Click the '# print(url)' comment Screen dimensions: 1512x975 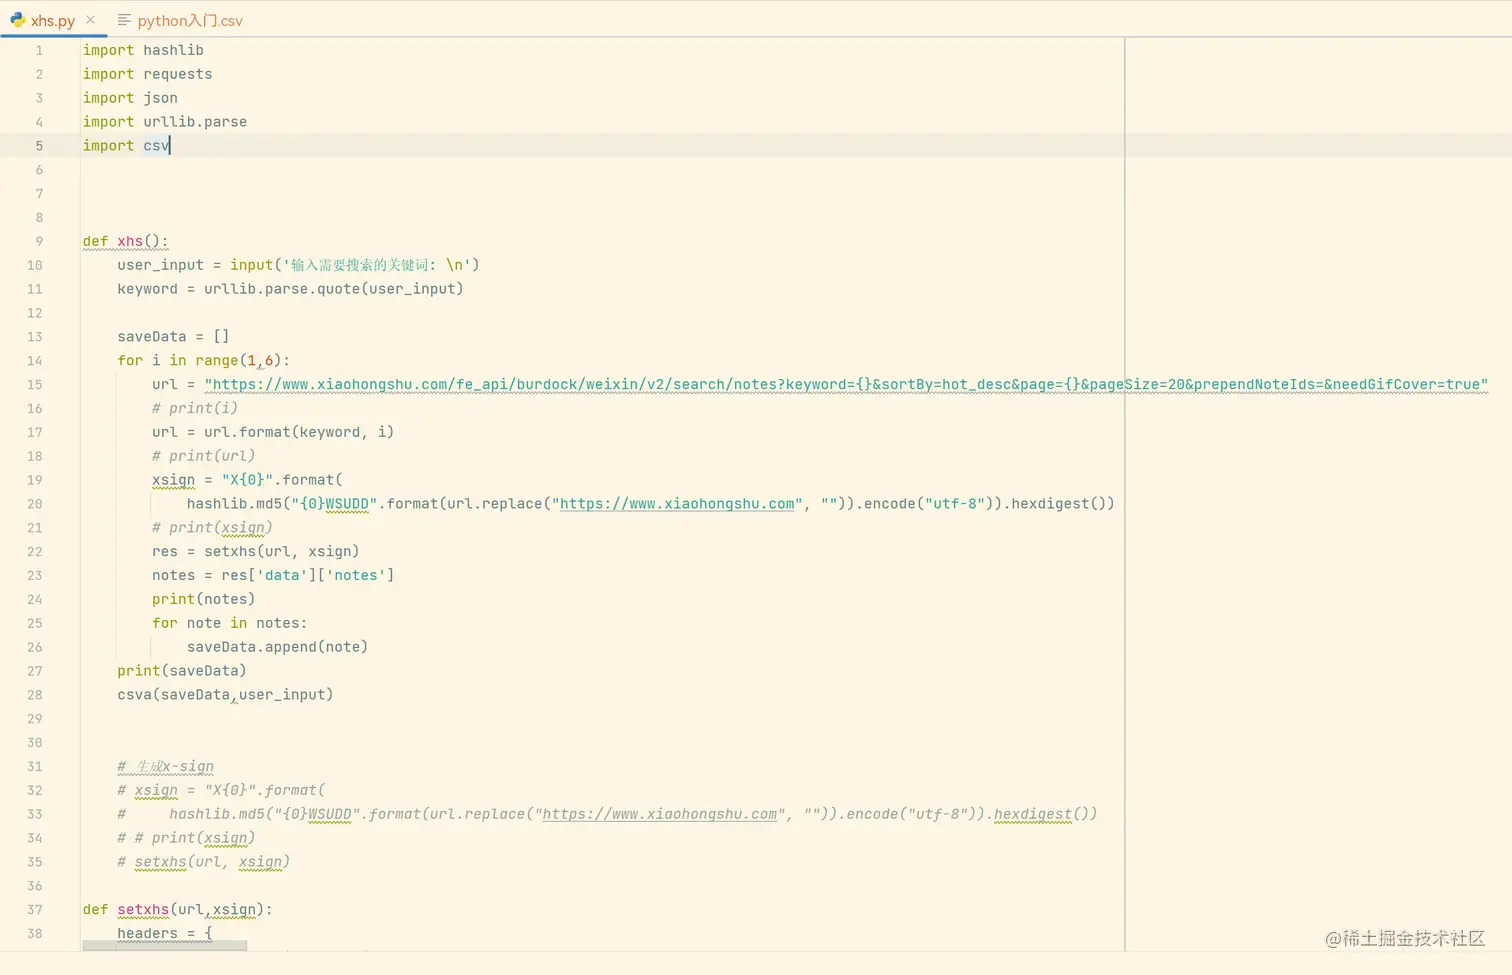203,456
